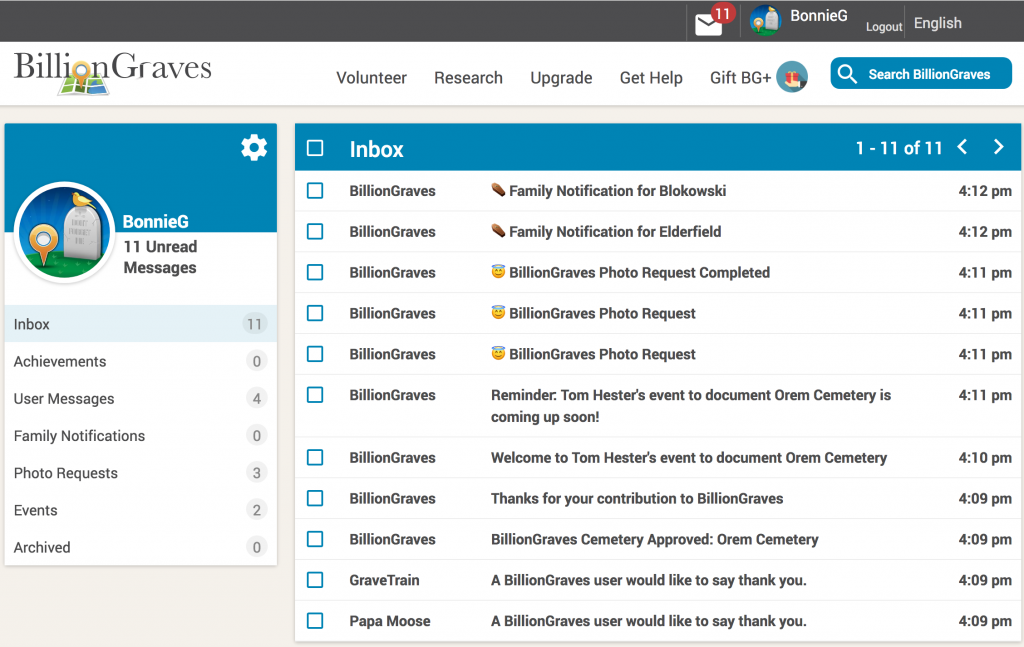Viewport: 1024px width, 647px height.
Task: Click the BillionGraves logo
Action: [112, 72]
